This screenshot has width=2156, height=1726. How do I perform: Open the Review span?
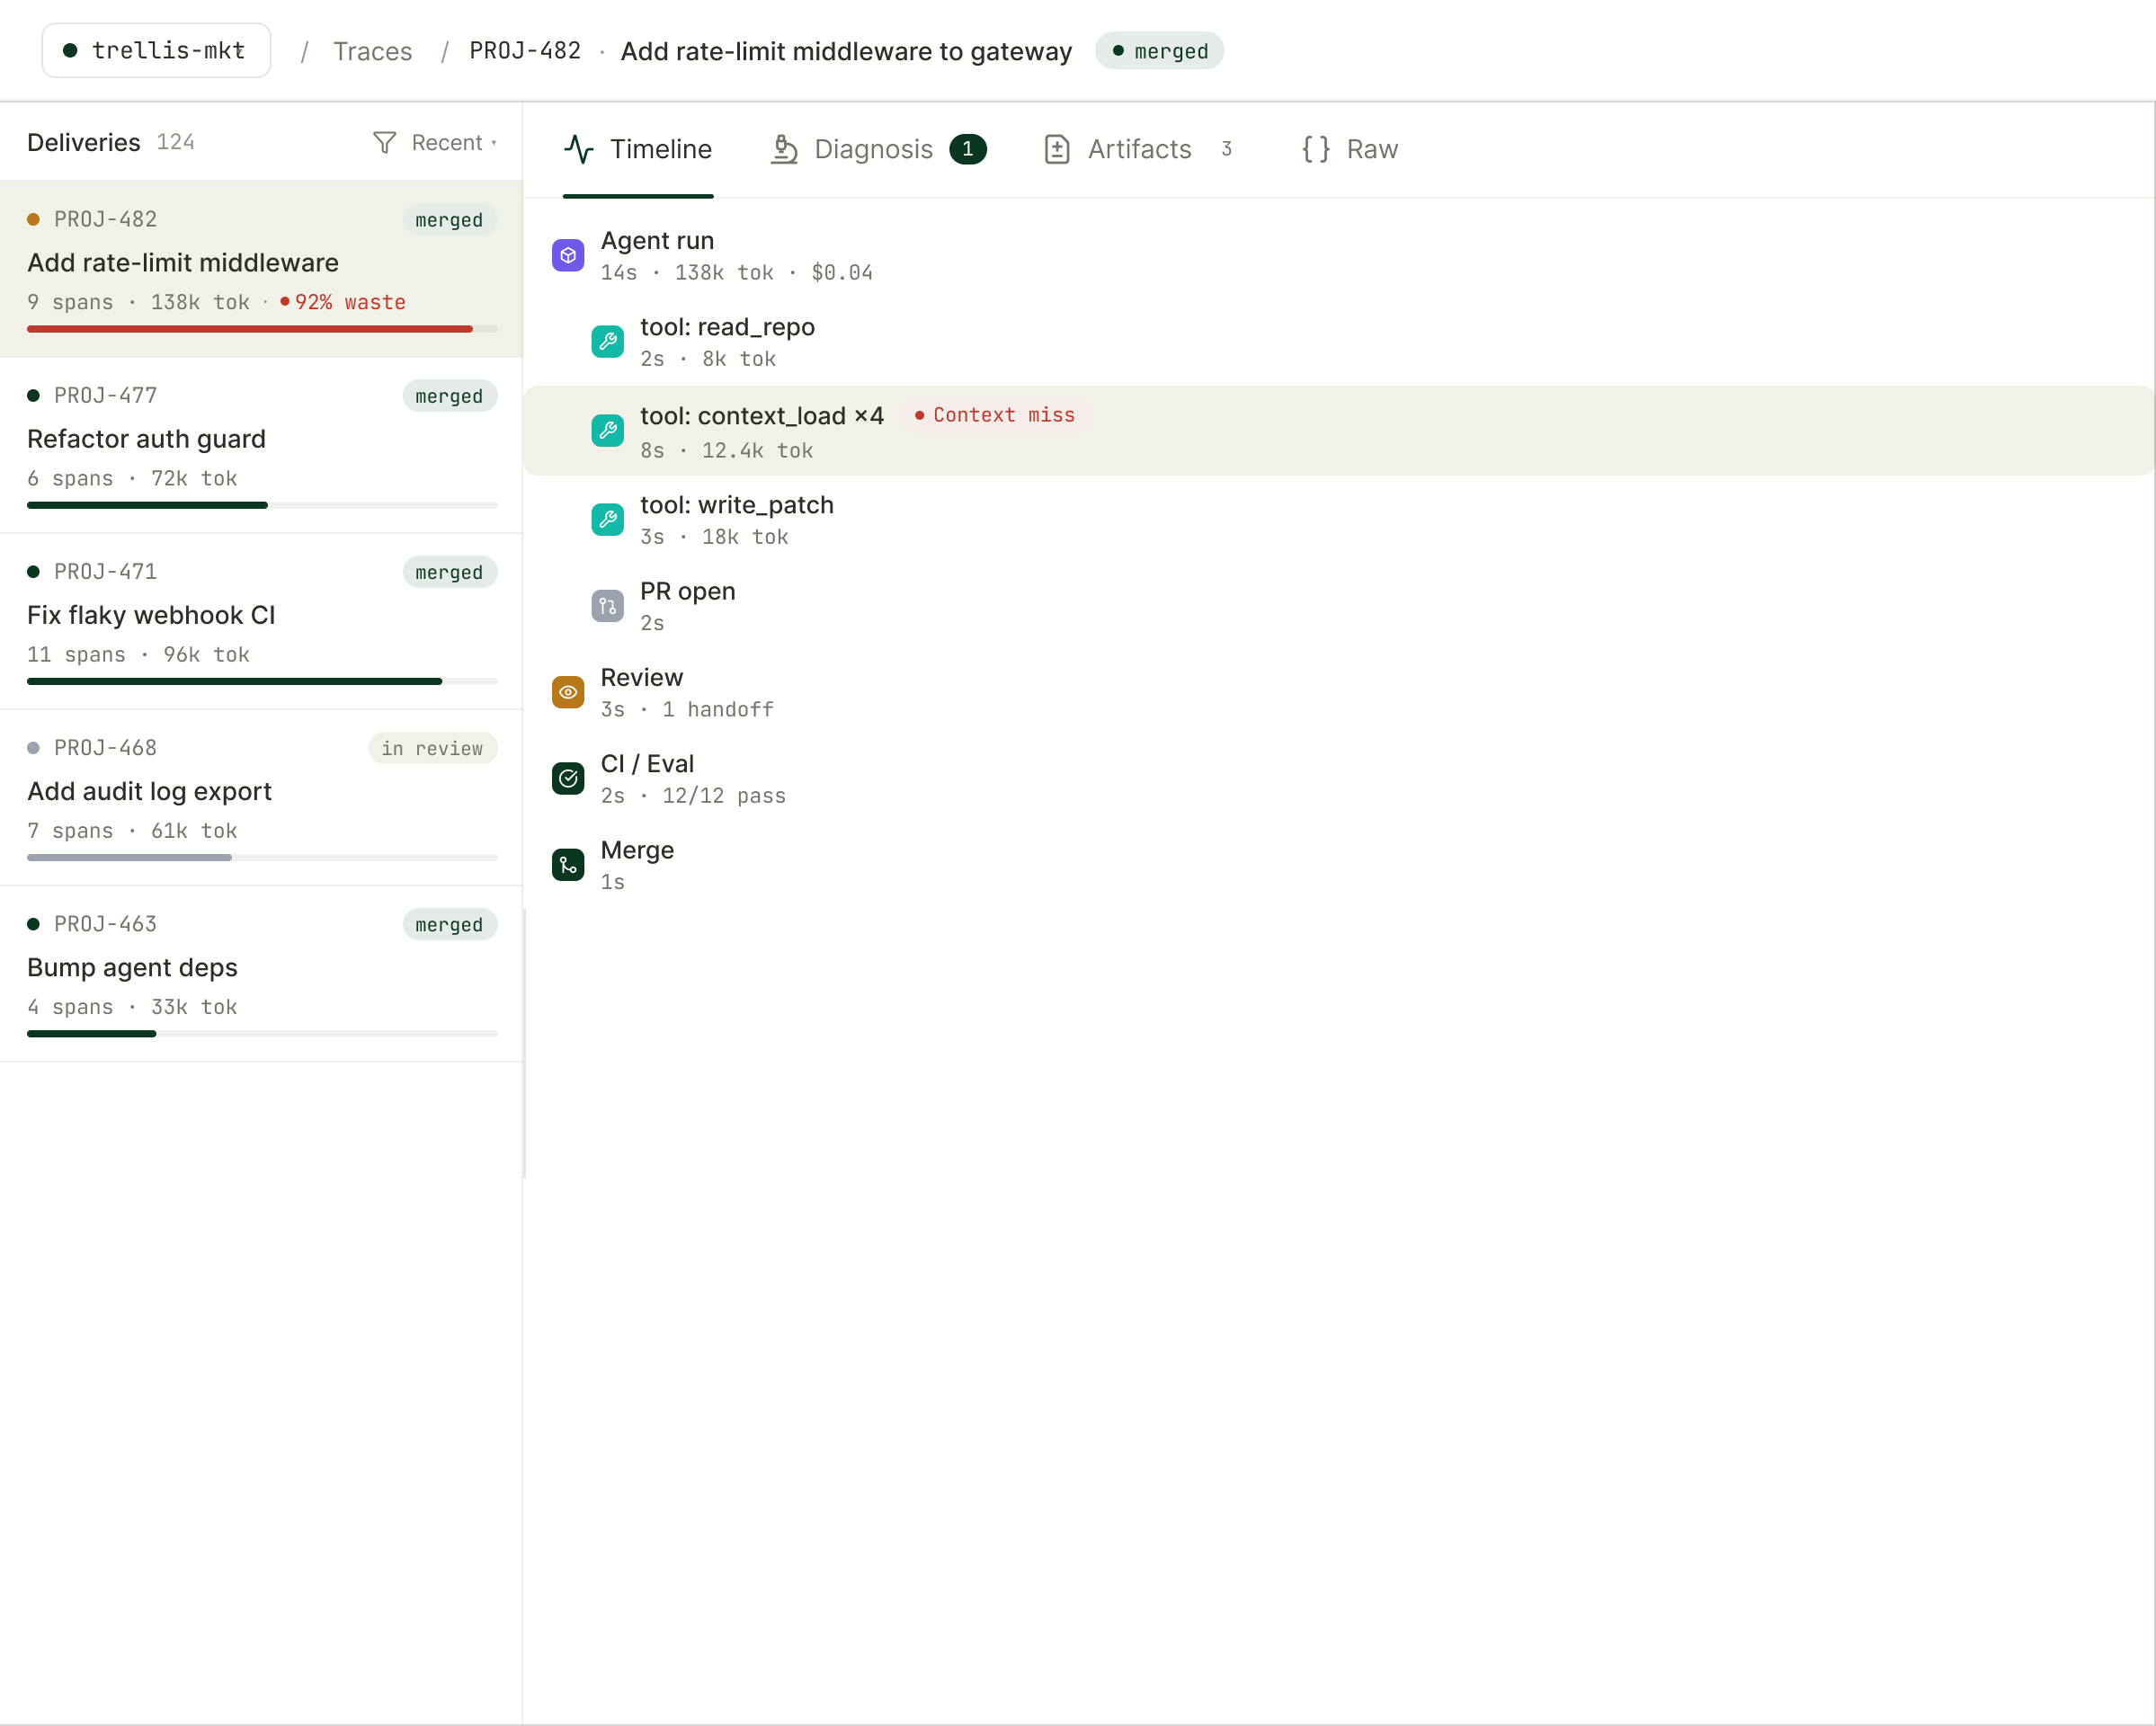1338,692
